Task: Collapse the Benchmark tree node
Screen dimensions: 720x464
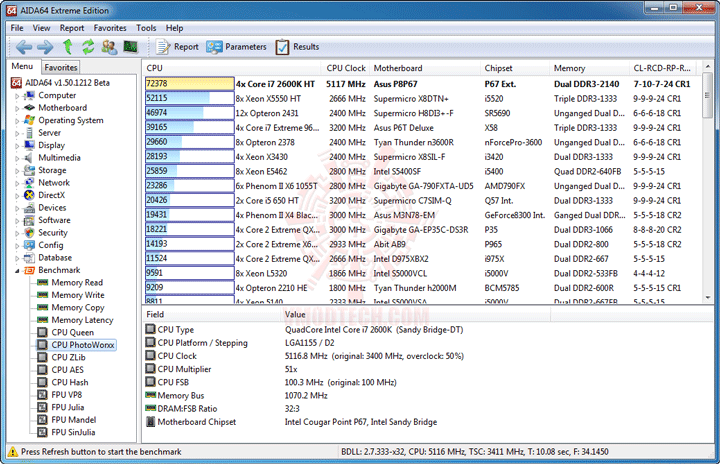Action: [17, 271]
